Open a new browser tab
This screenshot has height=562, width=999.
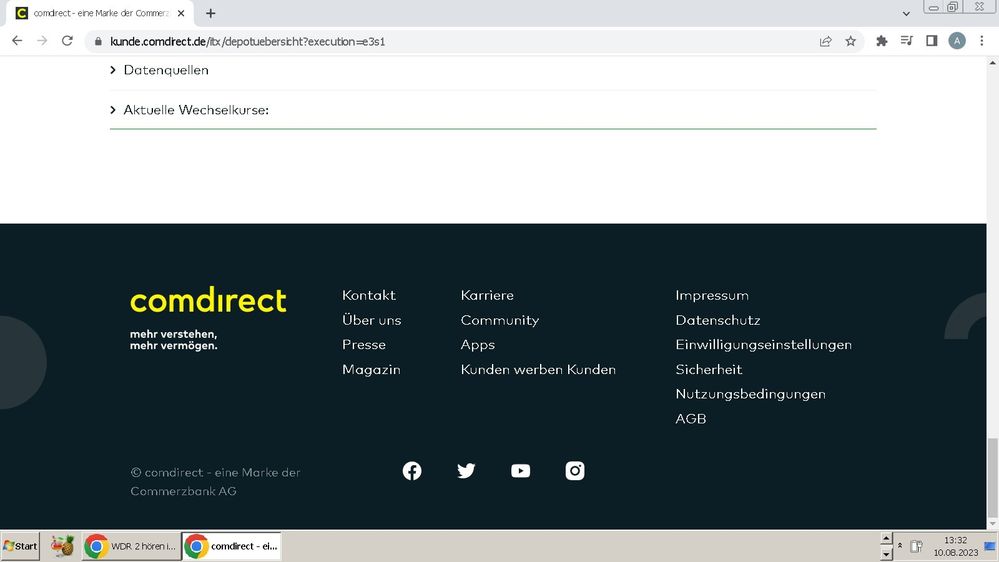210,13
